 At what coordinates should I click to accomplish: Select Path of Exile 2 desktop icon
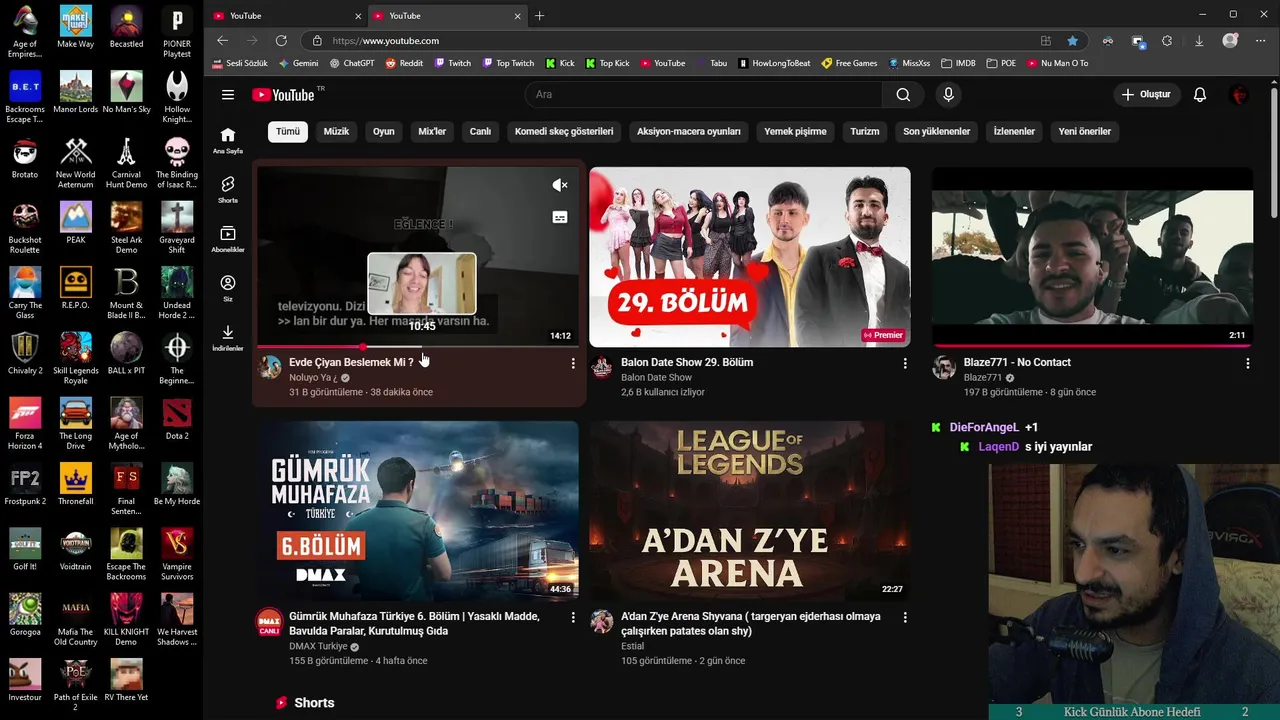[76, 684]
